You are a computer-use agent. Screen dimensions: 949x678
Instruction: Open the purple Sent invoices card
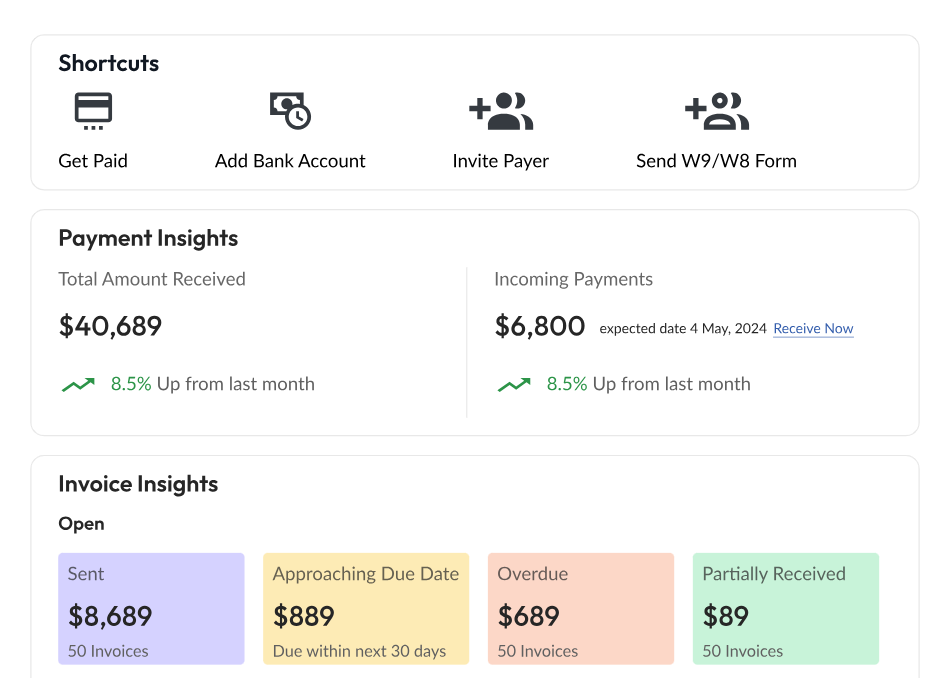151,608
